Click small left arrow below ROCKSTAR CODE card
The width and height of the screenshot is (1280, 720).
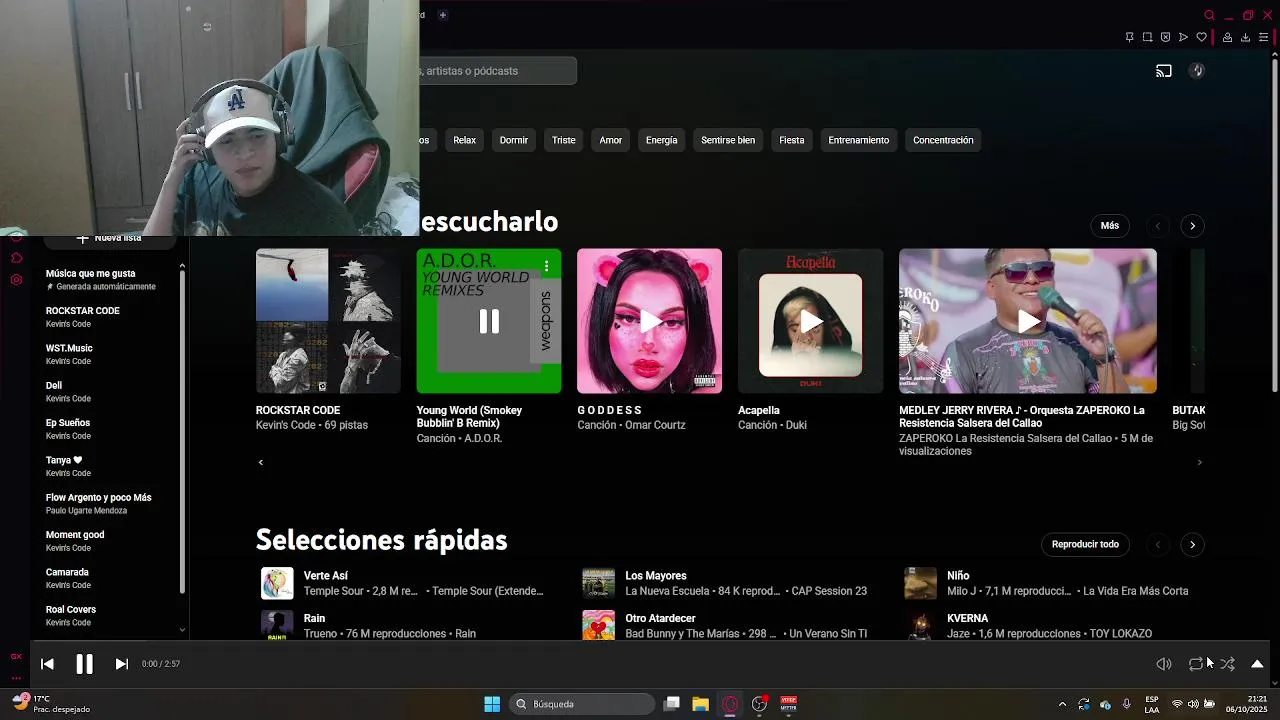click(x=261, y=462)
